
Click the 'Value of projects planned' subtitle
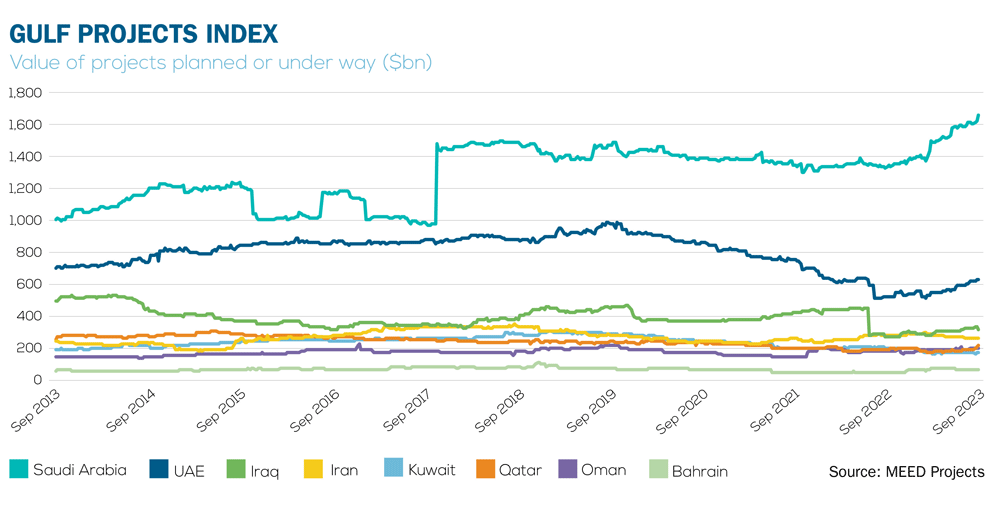point(220,63)
